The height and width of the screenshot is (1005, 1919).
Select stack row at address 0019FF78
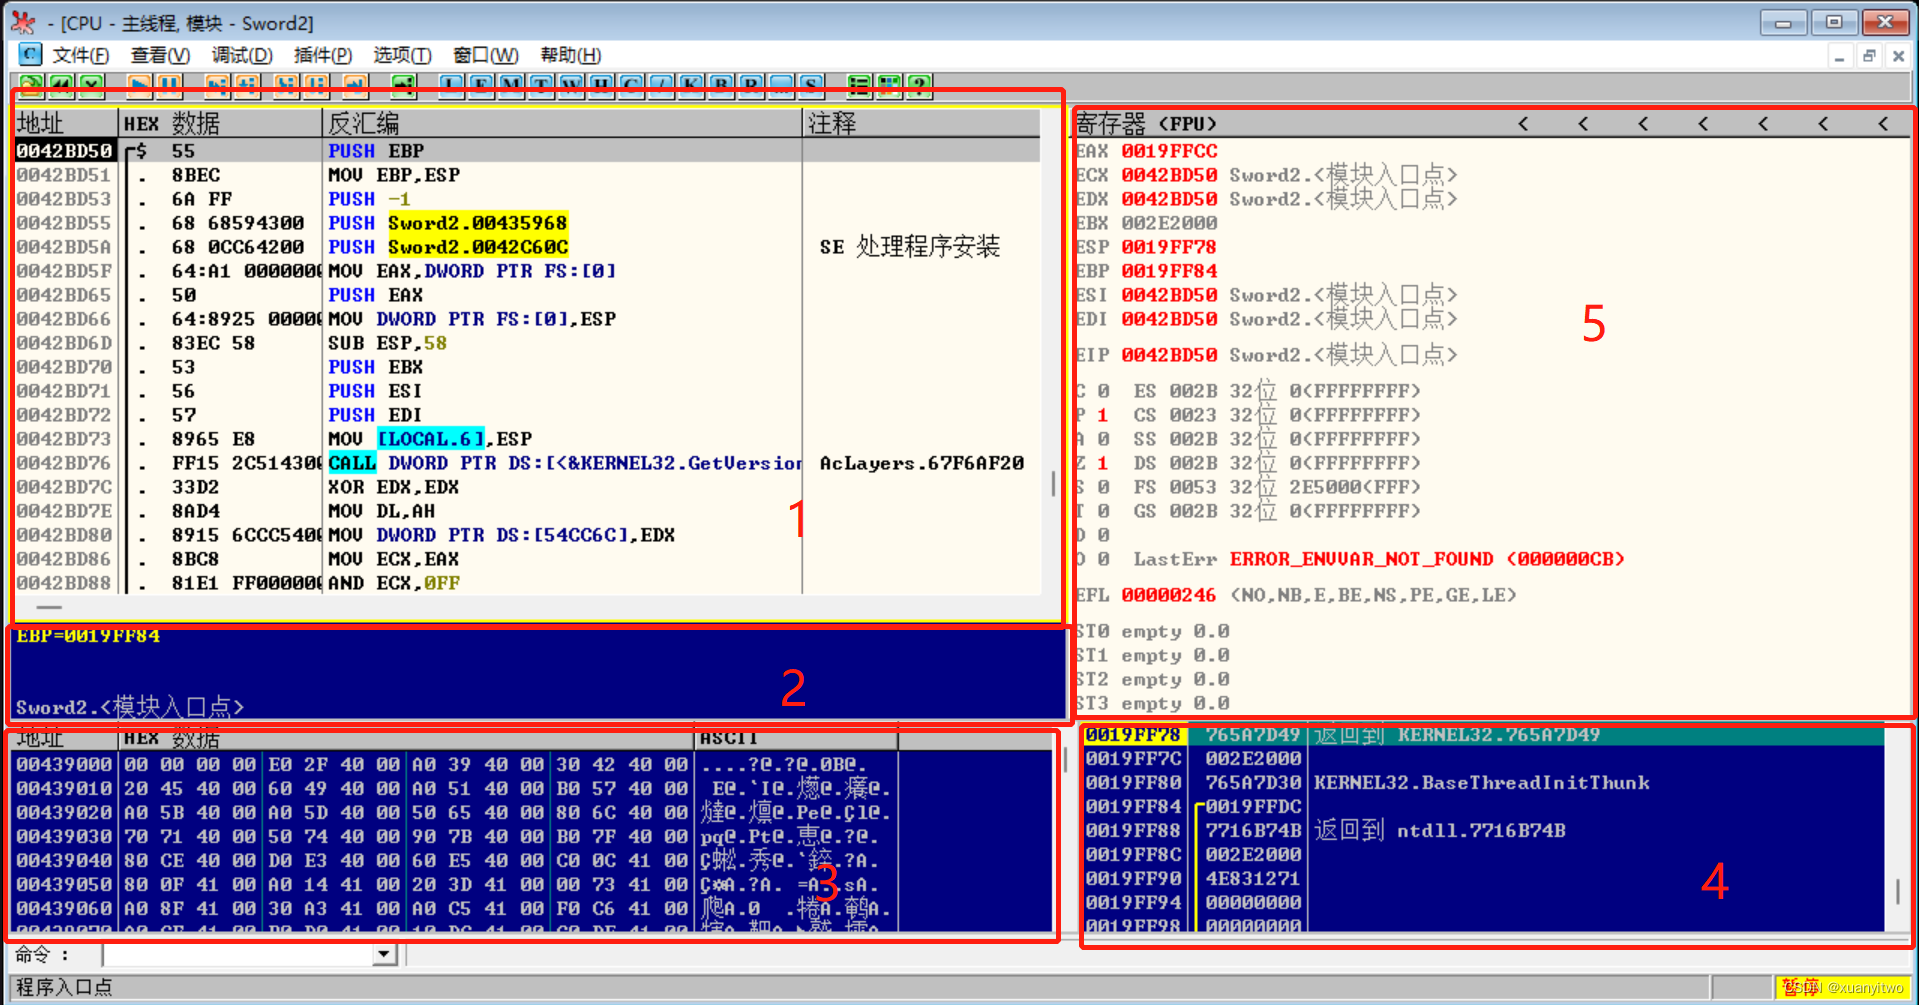click(x=1484, y=735)
